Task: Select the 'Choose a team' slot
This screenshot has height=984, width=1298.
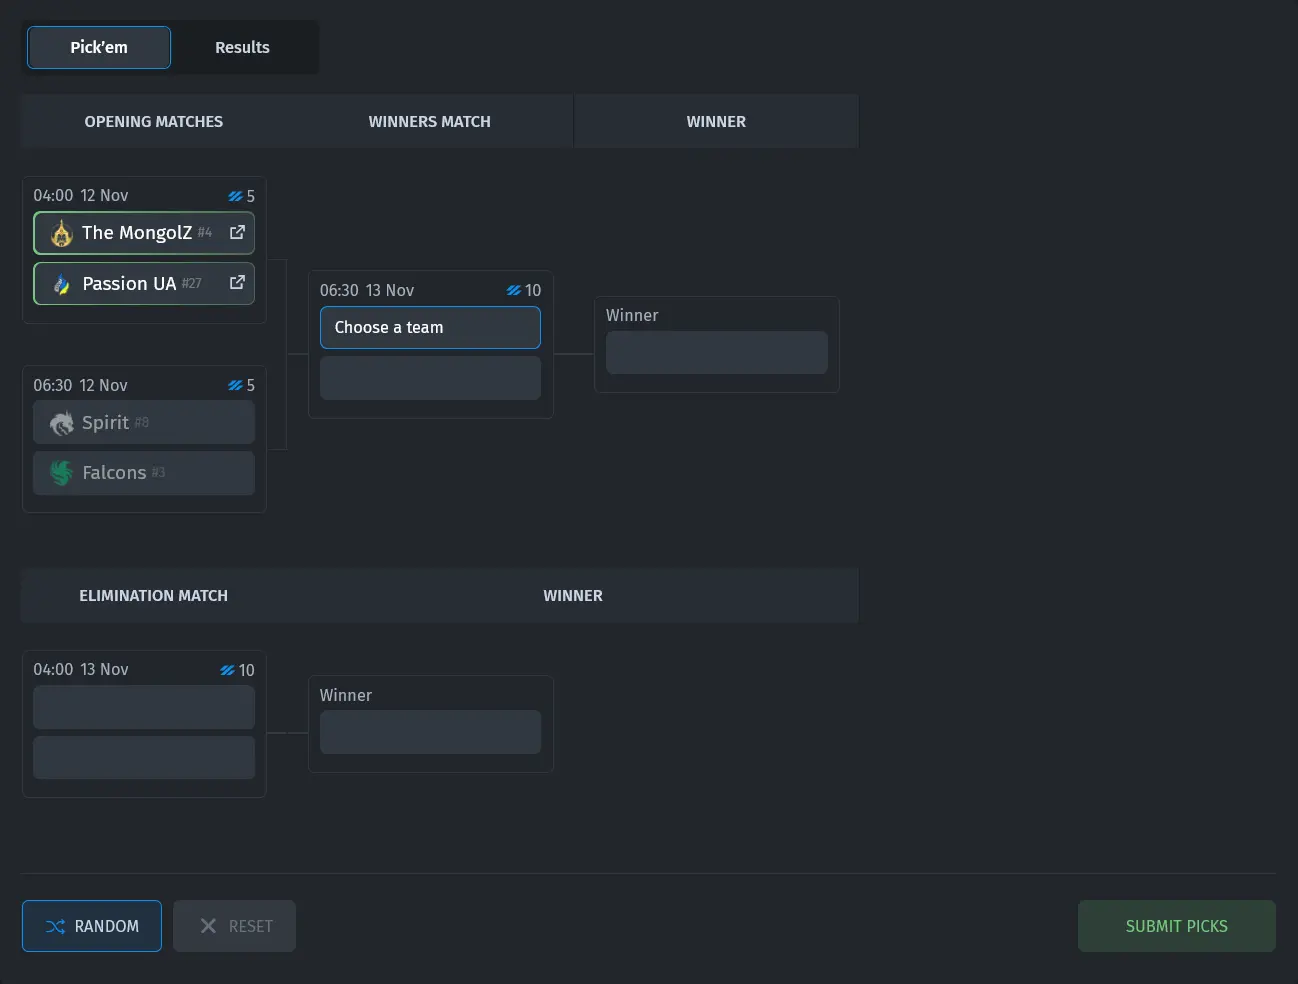Action: (x=430, y=327)
